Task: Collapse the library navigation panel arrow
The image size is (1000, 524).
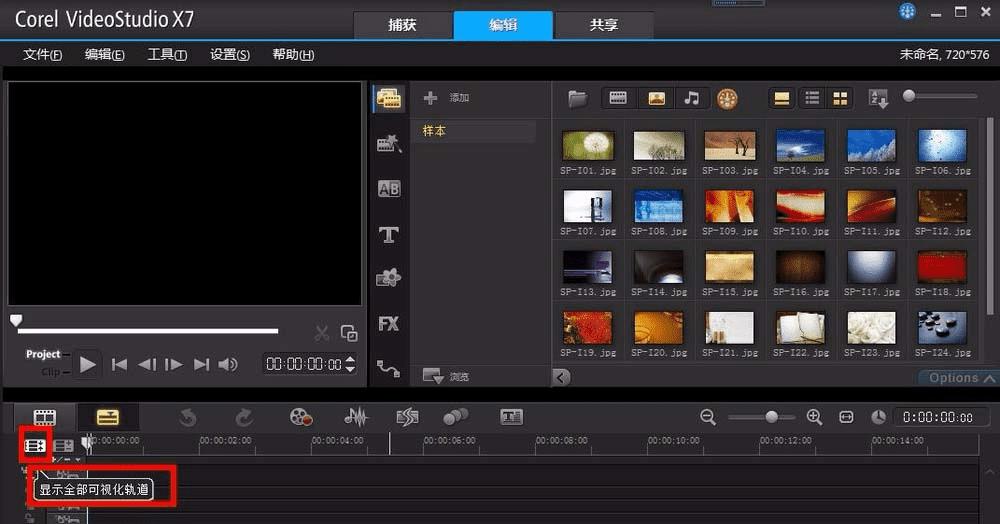Action: coord(561,377)
